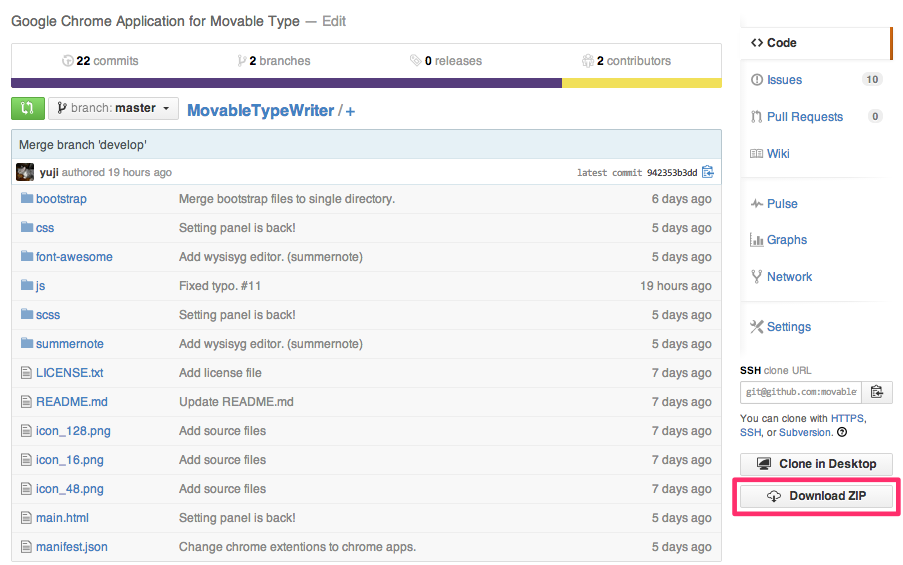
Task: Click the README.md file icon
Action: click(x=26, y=402)
